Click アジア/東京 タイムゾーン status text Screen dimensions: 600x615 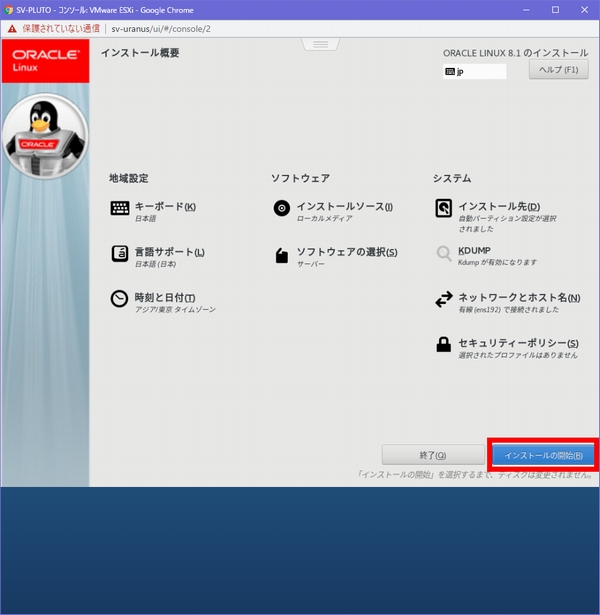(x=175, y=309)
